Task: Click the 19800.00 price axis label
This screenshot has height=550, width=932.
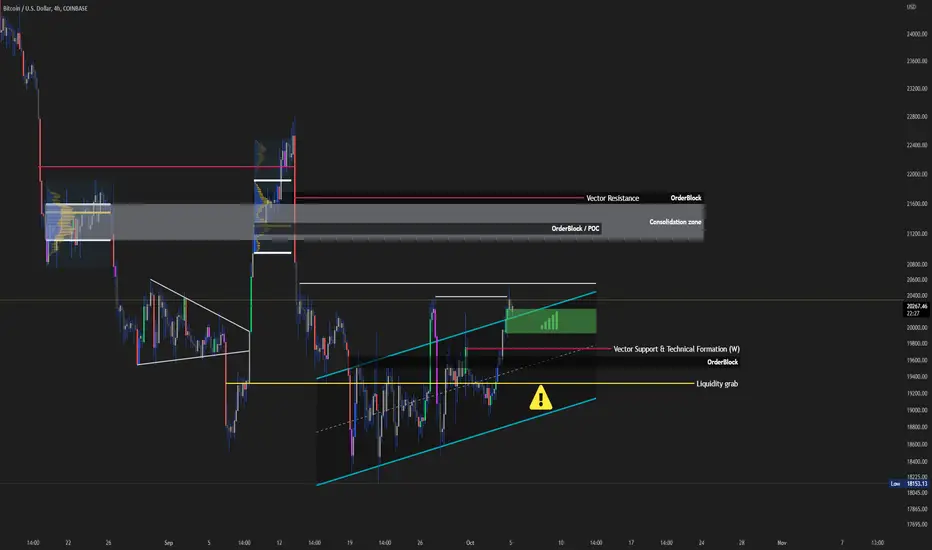Action: click(x=917, y=344)
